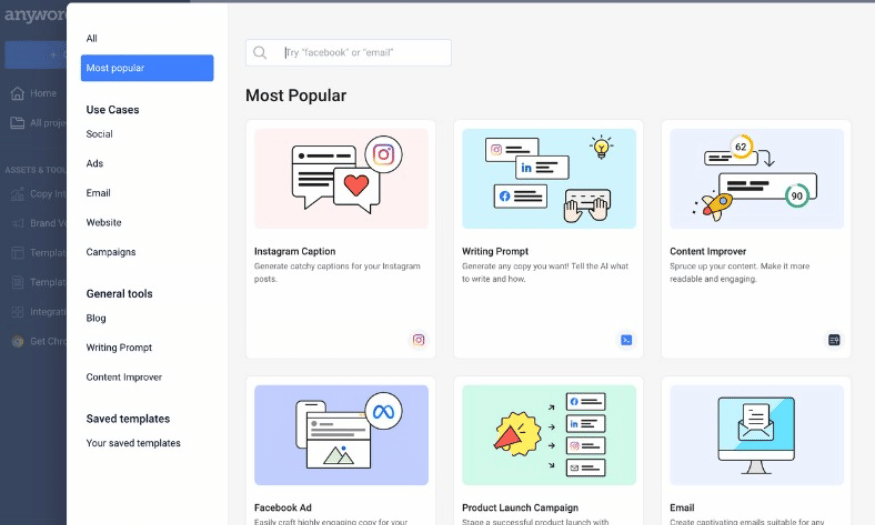The image size is (875, 525).
Task: Click 'Generate any copy you want' description
Action: [545, 272]
